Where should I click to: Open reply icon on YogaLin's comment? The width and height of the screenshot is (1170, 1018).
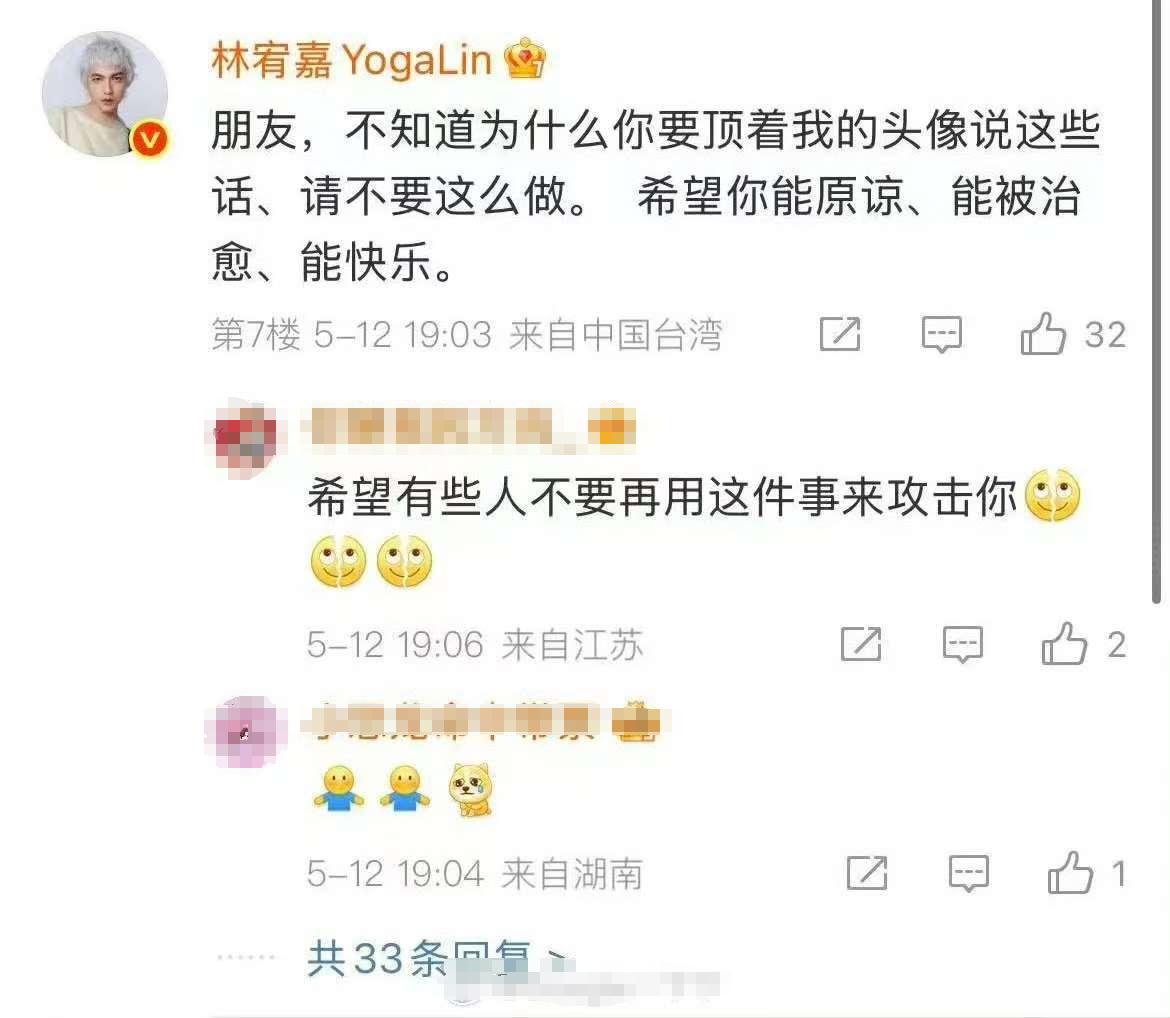coord(942,334)
